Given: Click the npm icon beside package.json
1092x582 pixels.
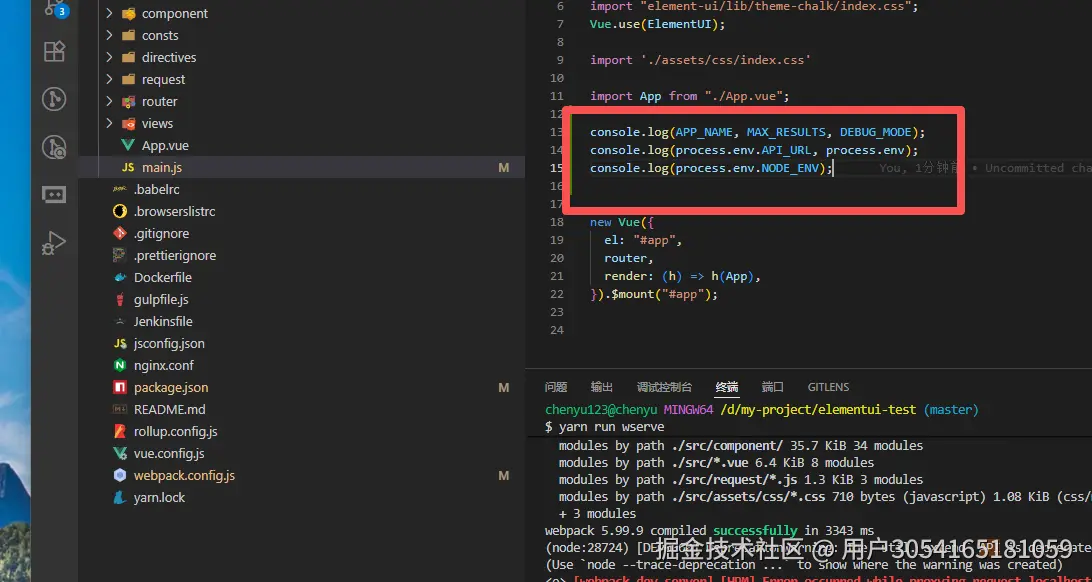Looking at the screenshot, I should (x=120, y=388).
